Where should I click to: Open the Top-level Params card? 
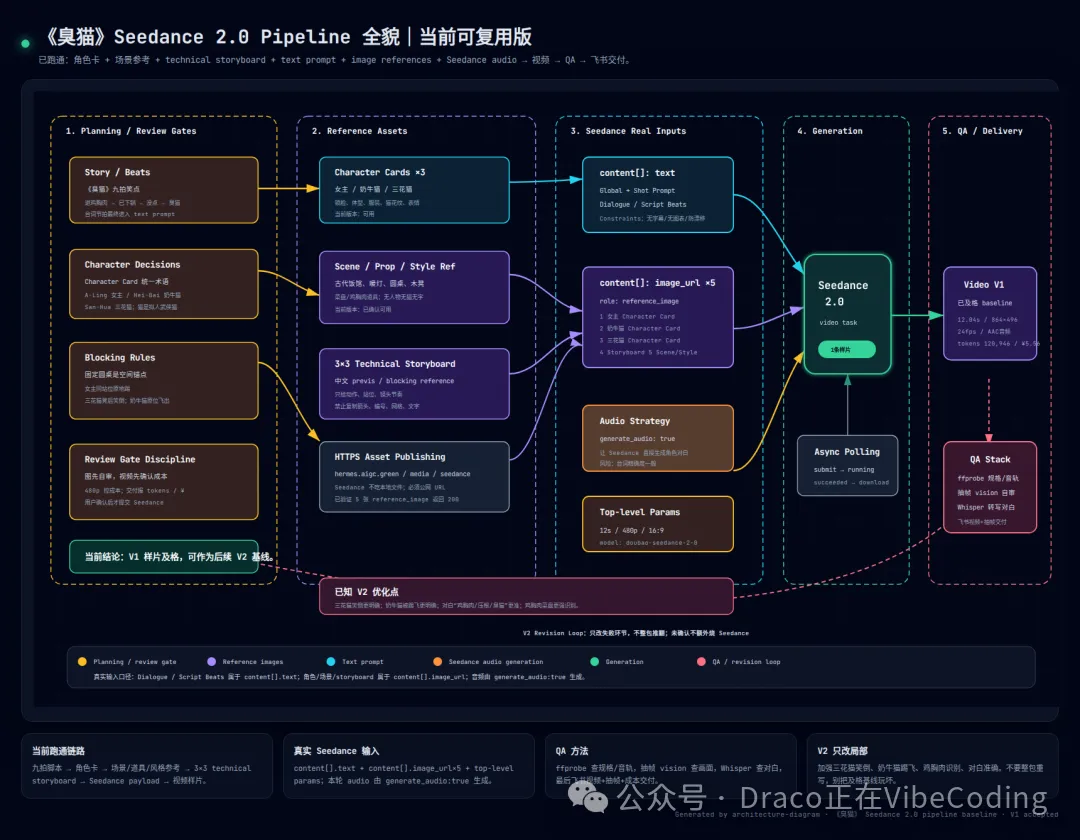[x=658, y=524]
